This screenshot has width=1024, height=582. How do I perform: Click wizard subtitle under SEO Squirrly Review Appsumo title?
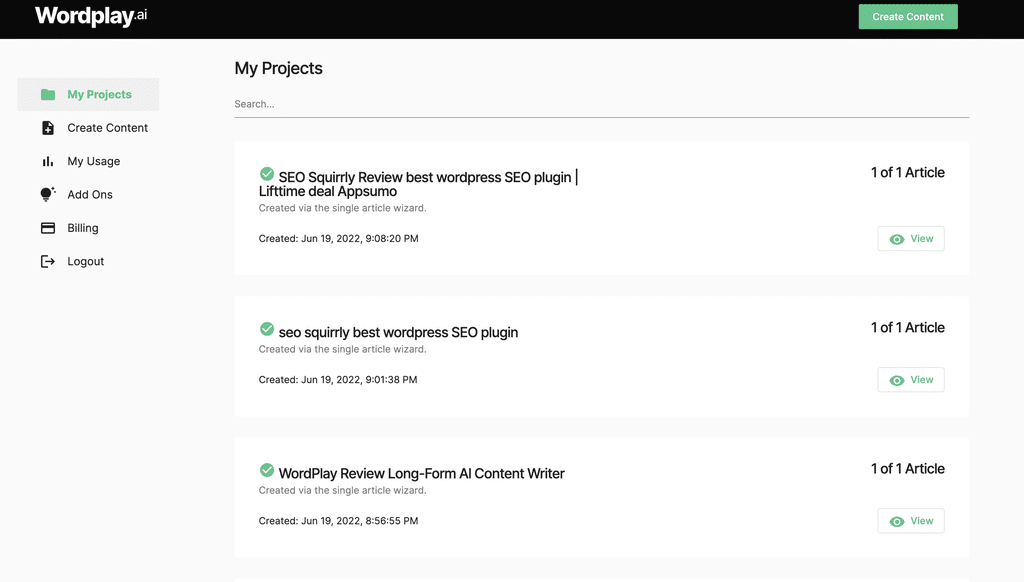342,208
